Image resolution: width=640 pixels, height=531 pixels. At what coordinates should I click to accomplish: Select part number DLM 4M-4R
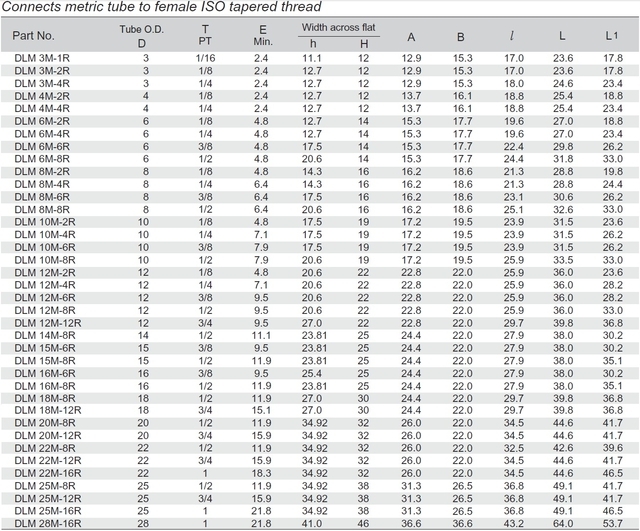tap(42, 109)
